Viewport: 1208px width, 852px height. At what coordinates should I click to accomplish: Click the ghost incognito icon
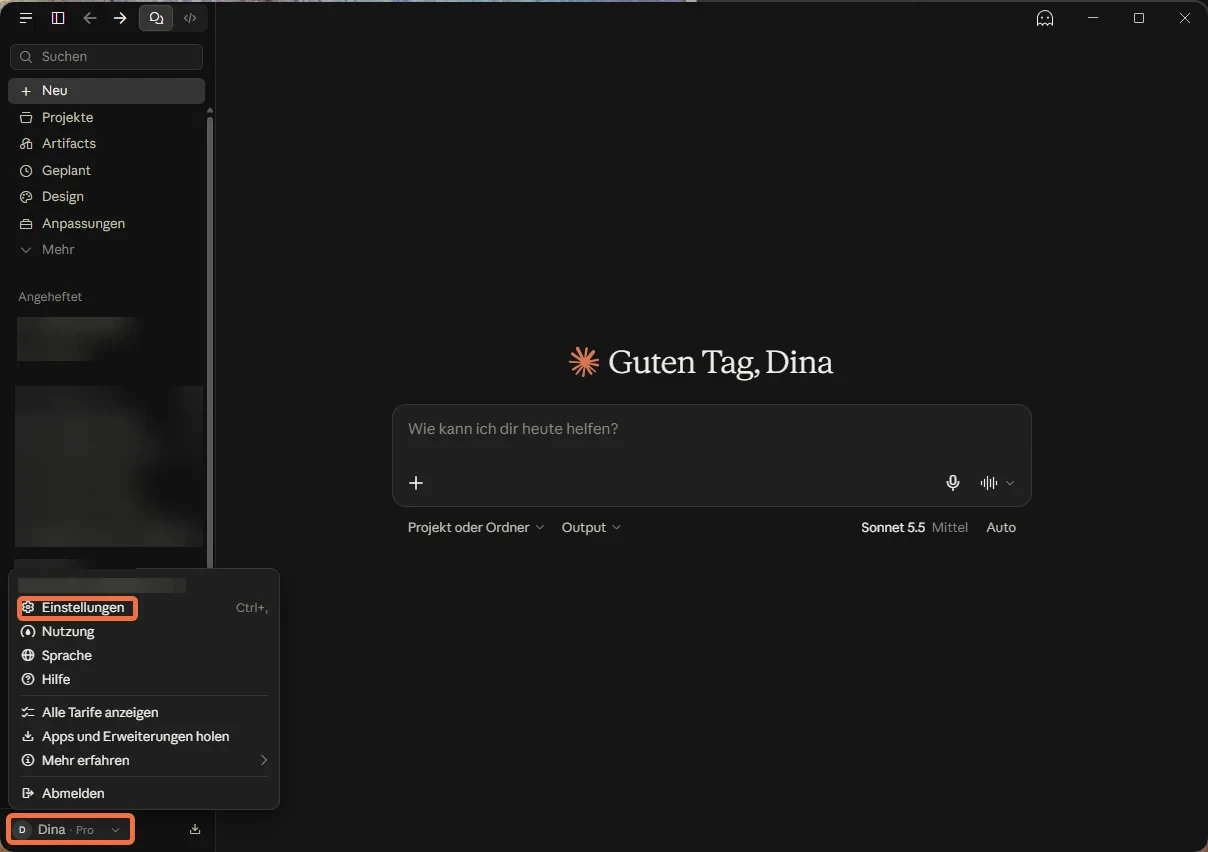(1045, 18)
